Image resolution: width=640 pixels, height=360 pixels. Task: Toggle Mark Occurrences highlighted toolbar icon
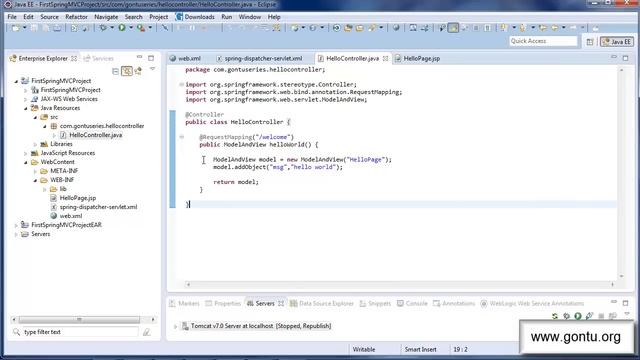[x=453, y=28]
